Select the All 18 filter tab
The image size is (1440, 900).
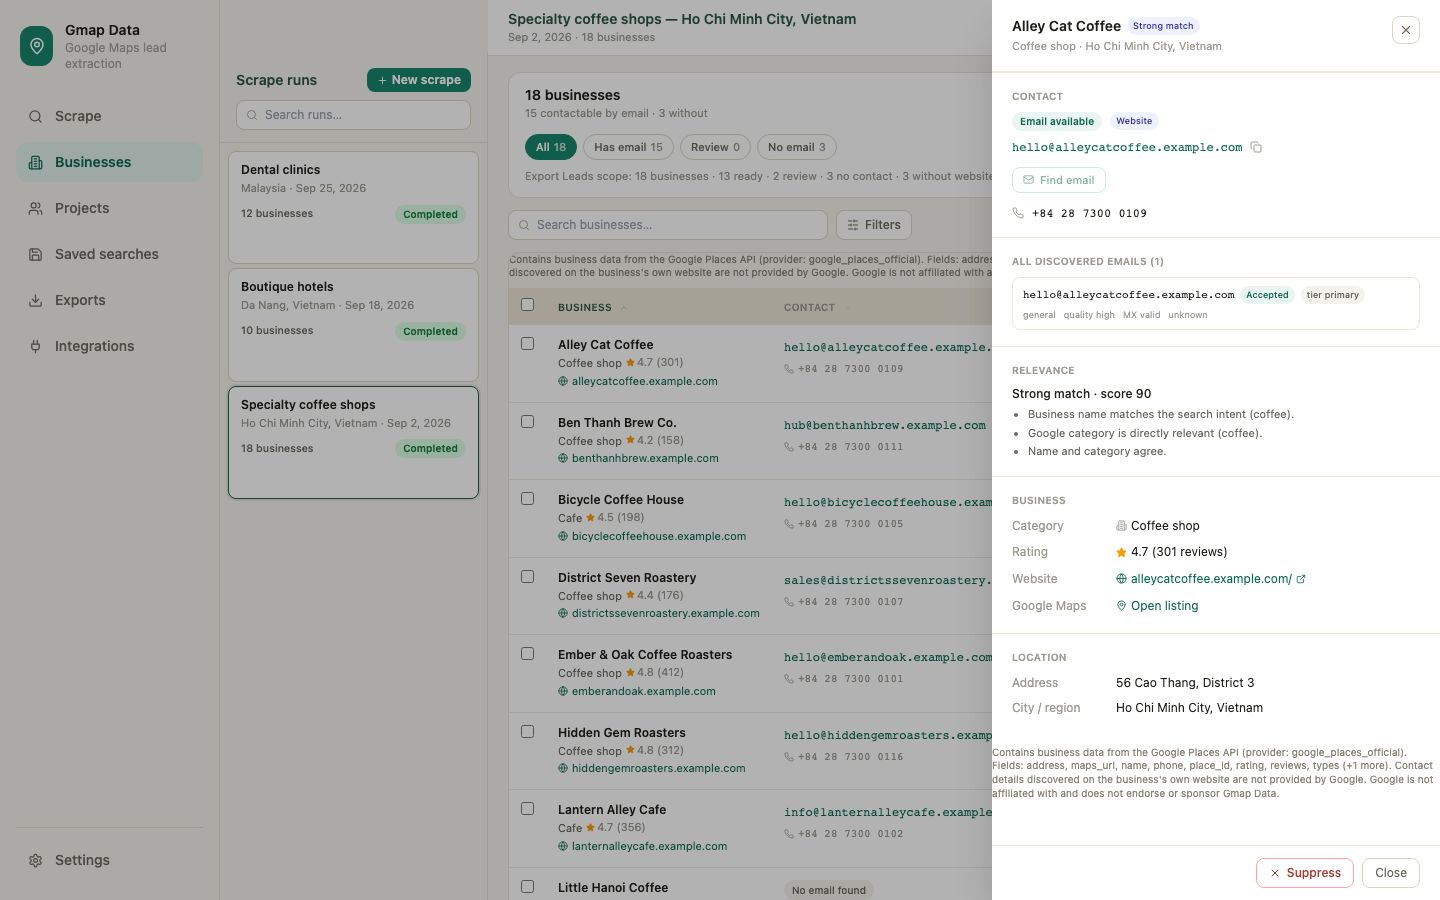[x=551, y=147]
